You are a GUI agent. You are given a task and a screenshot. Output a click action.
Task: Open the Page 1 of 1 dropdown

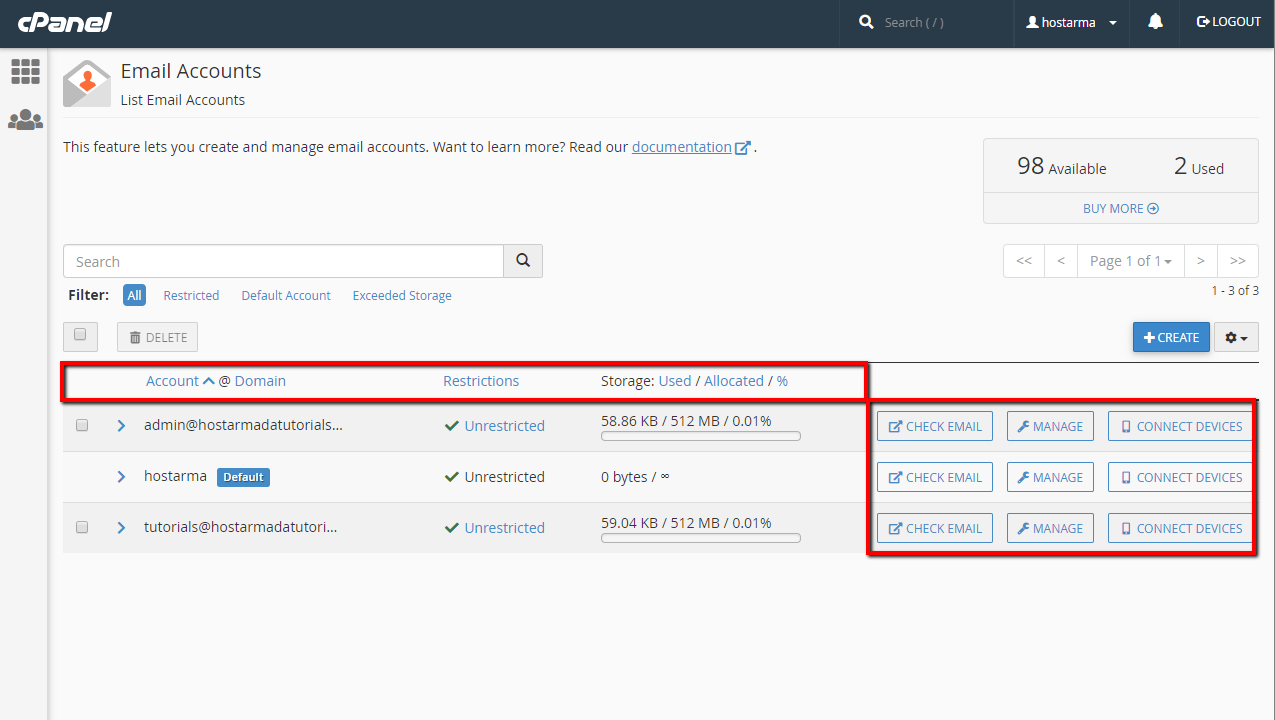click(1130, 261)
